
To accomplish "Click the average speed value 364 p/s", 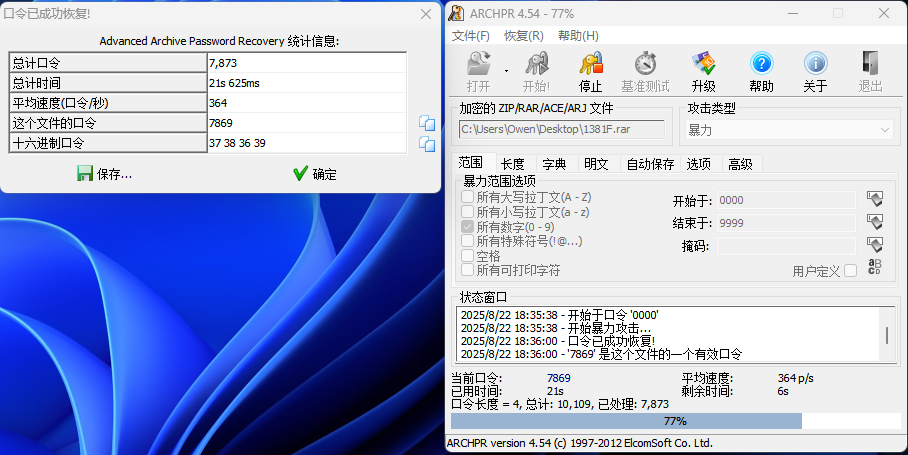I will [x=796, y=378].
